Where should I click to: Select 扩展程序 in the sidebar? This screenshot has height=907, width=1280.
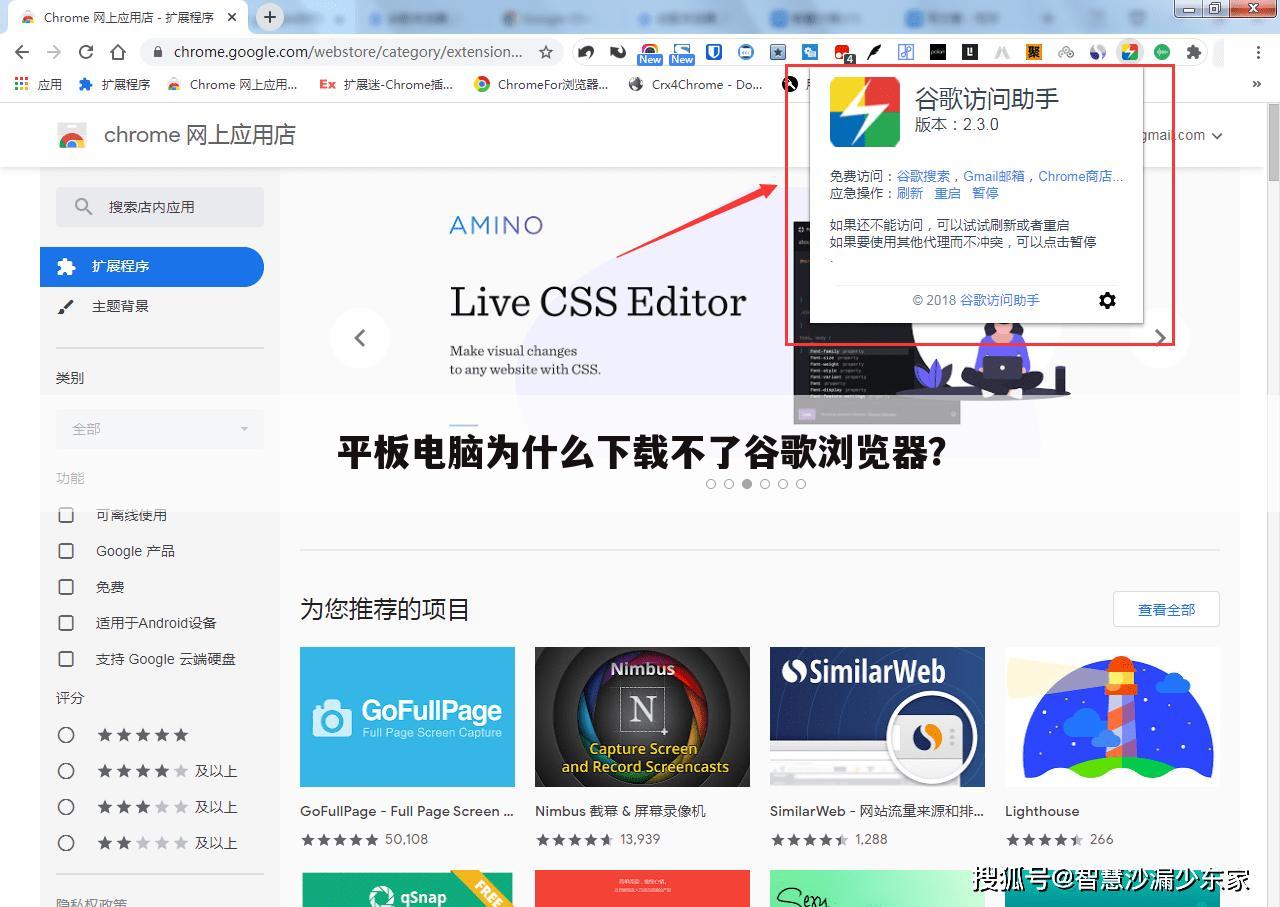(x=152, y=267)
